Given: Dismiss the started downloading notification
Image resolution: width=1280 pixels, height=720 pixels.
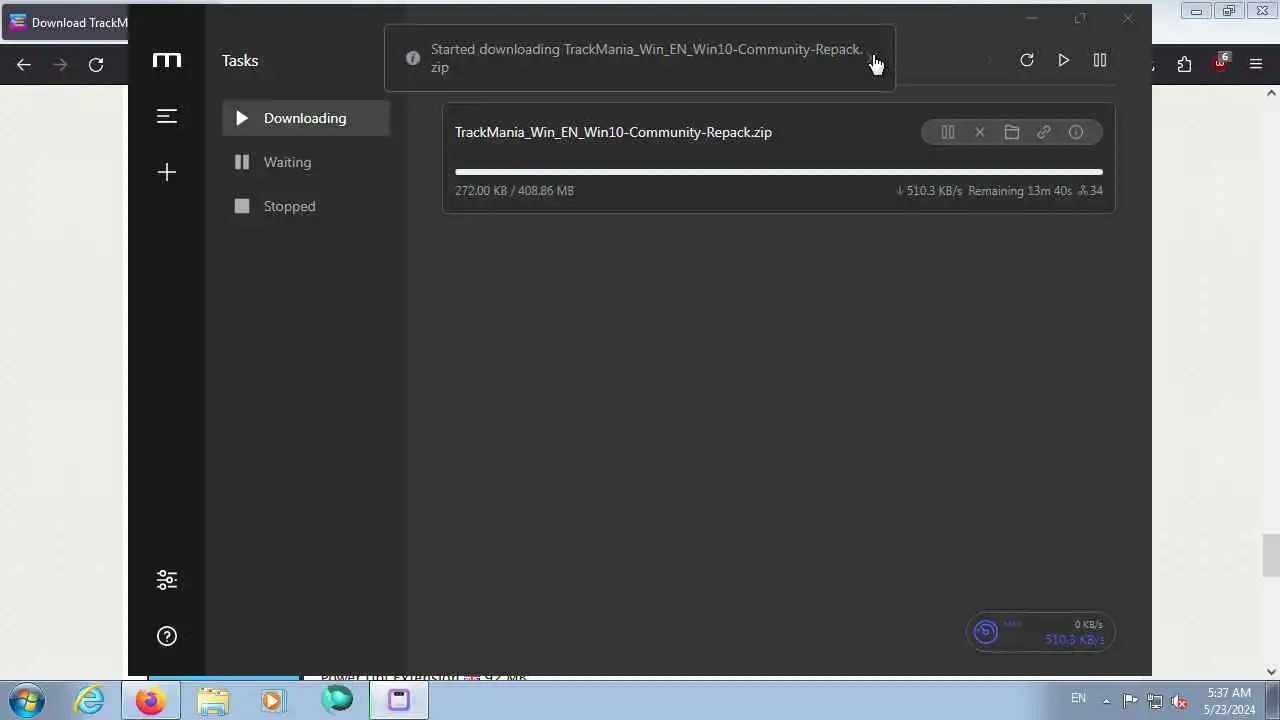Looking at the screenshot, I should click(876, 58).
